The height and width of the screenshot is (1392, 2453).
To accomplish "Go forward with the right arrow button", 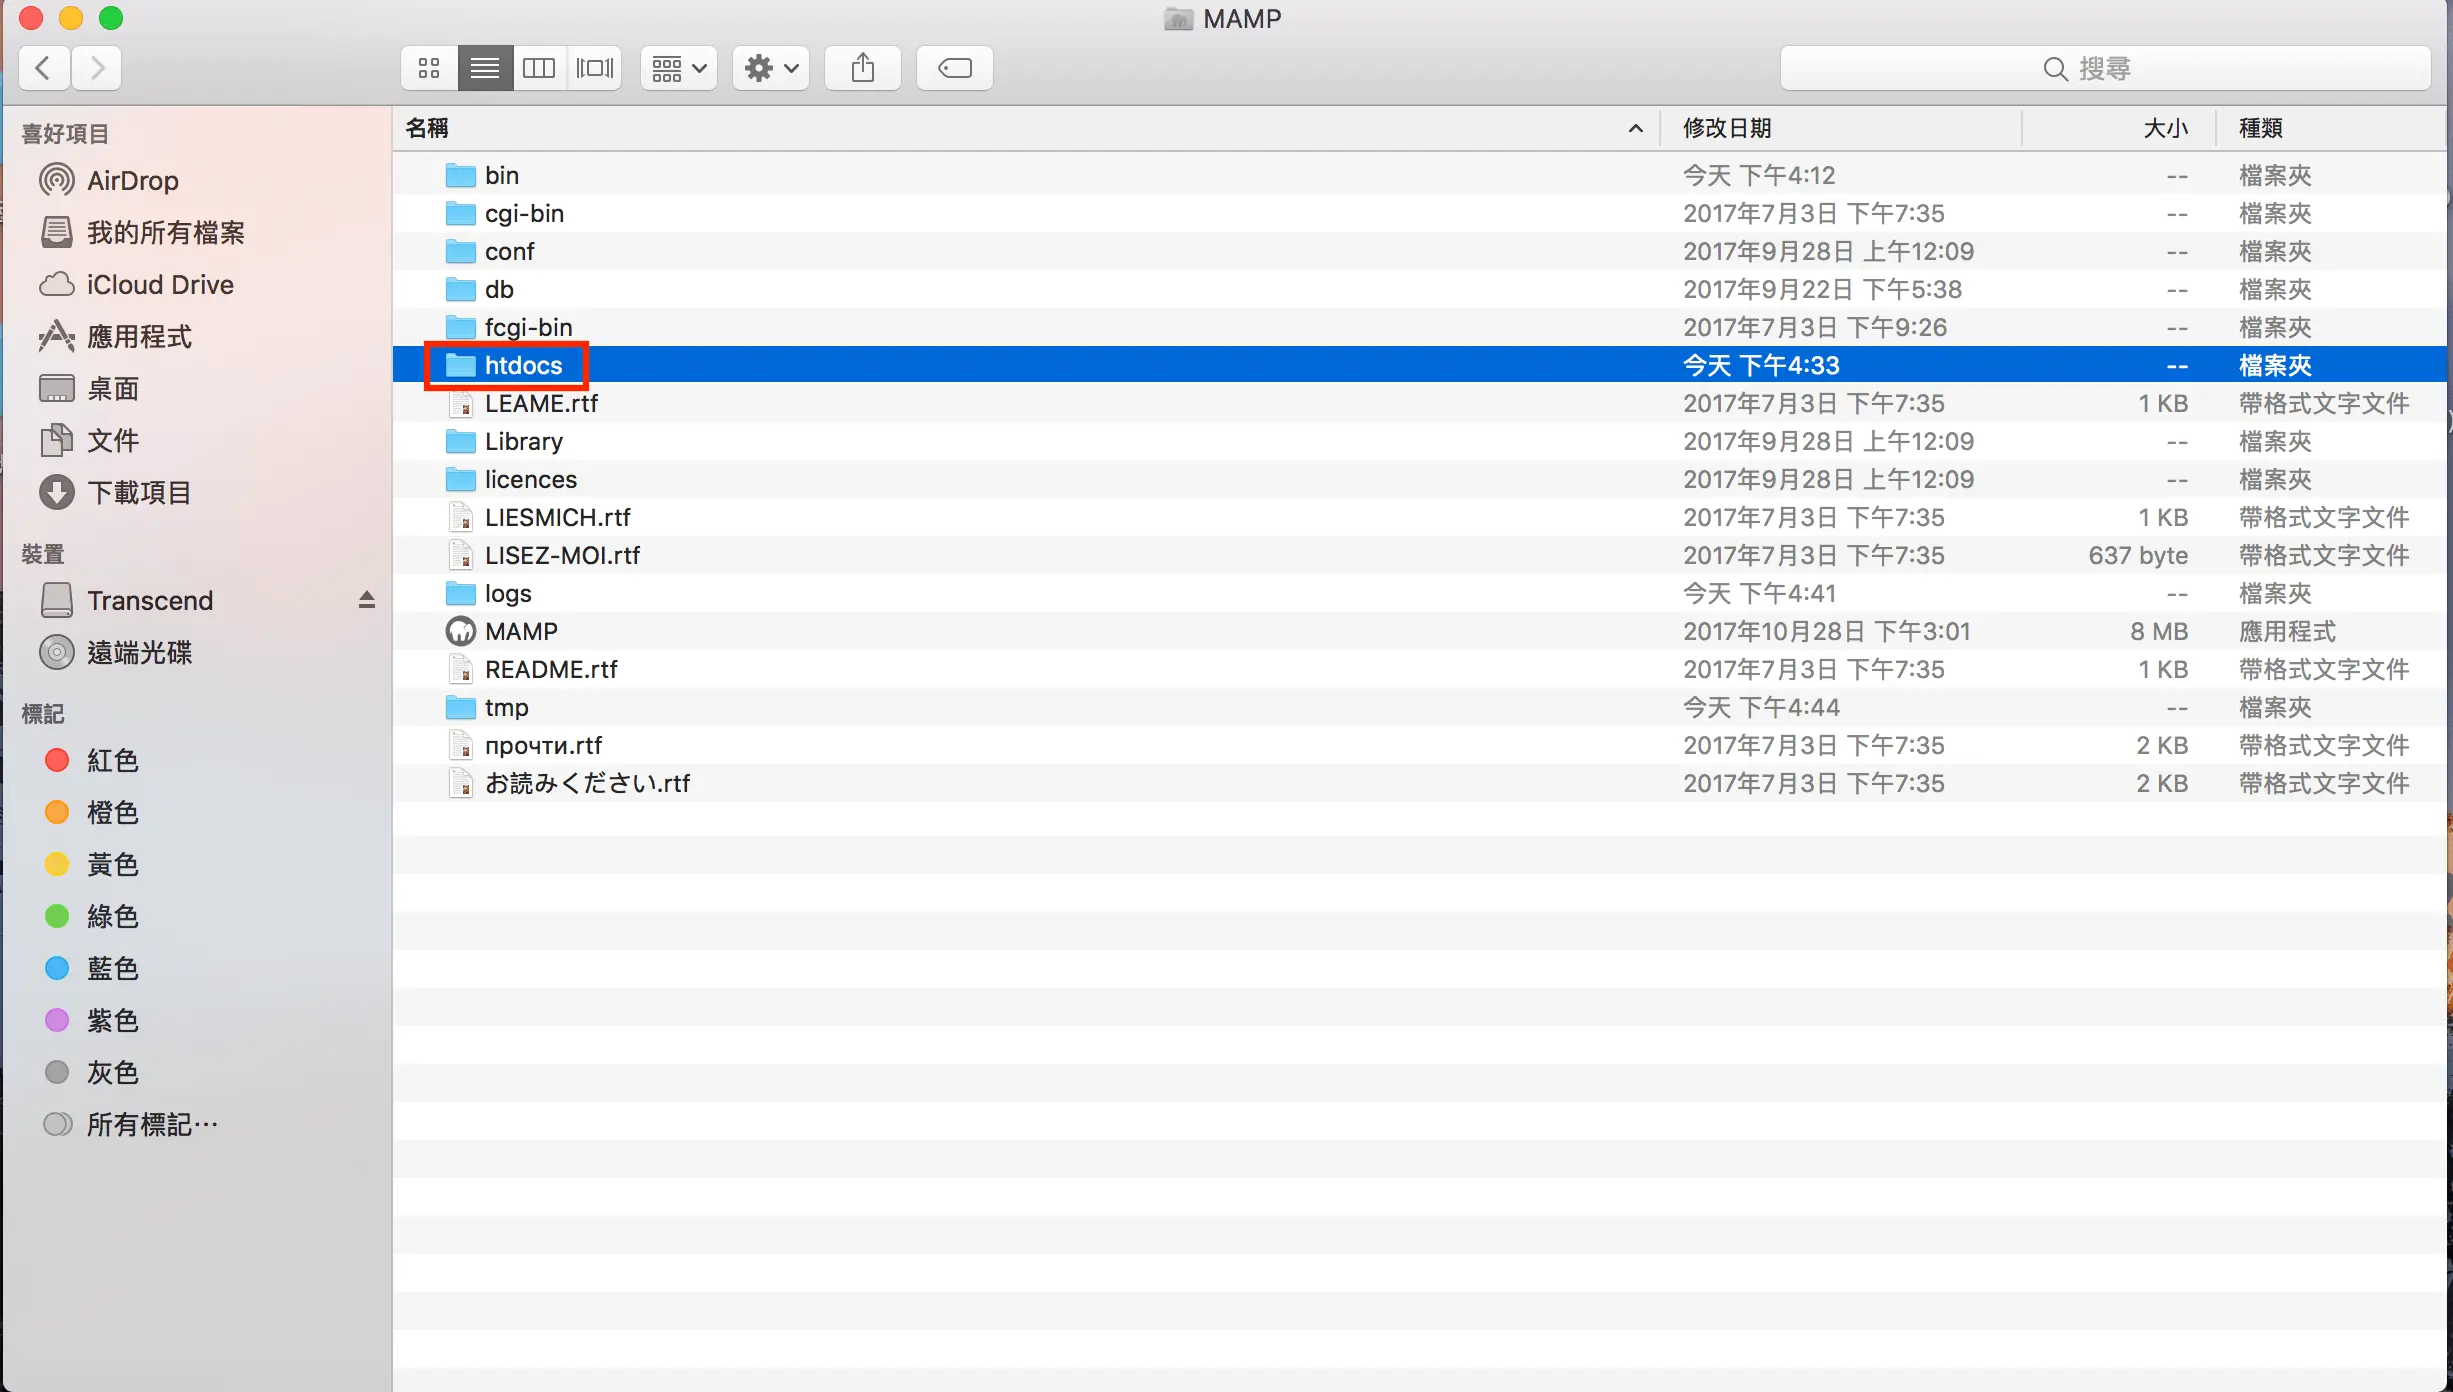I will pos(96,68).
